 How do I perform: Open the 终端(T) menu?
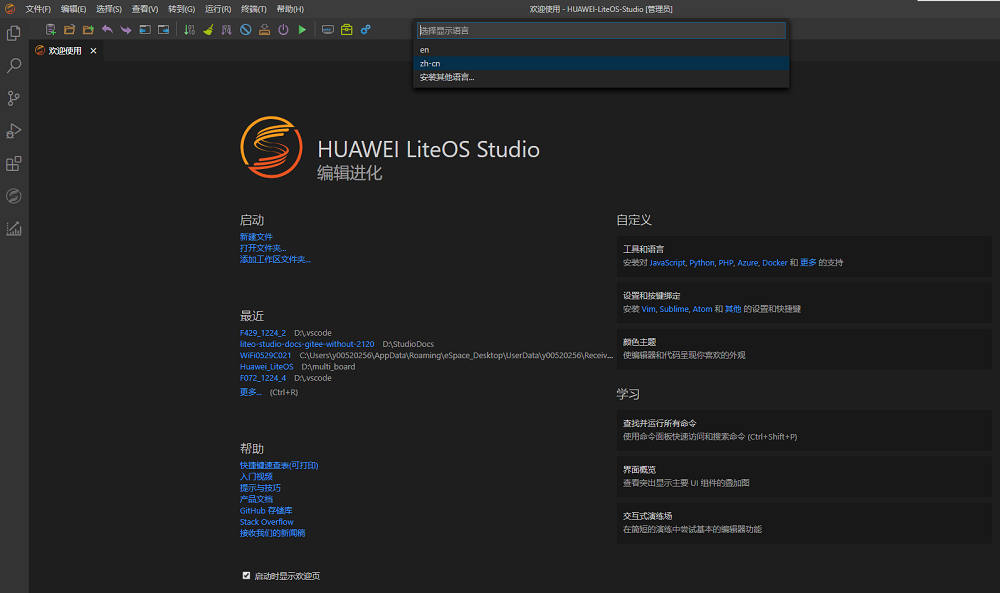point(254,9)
